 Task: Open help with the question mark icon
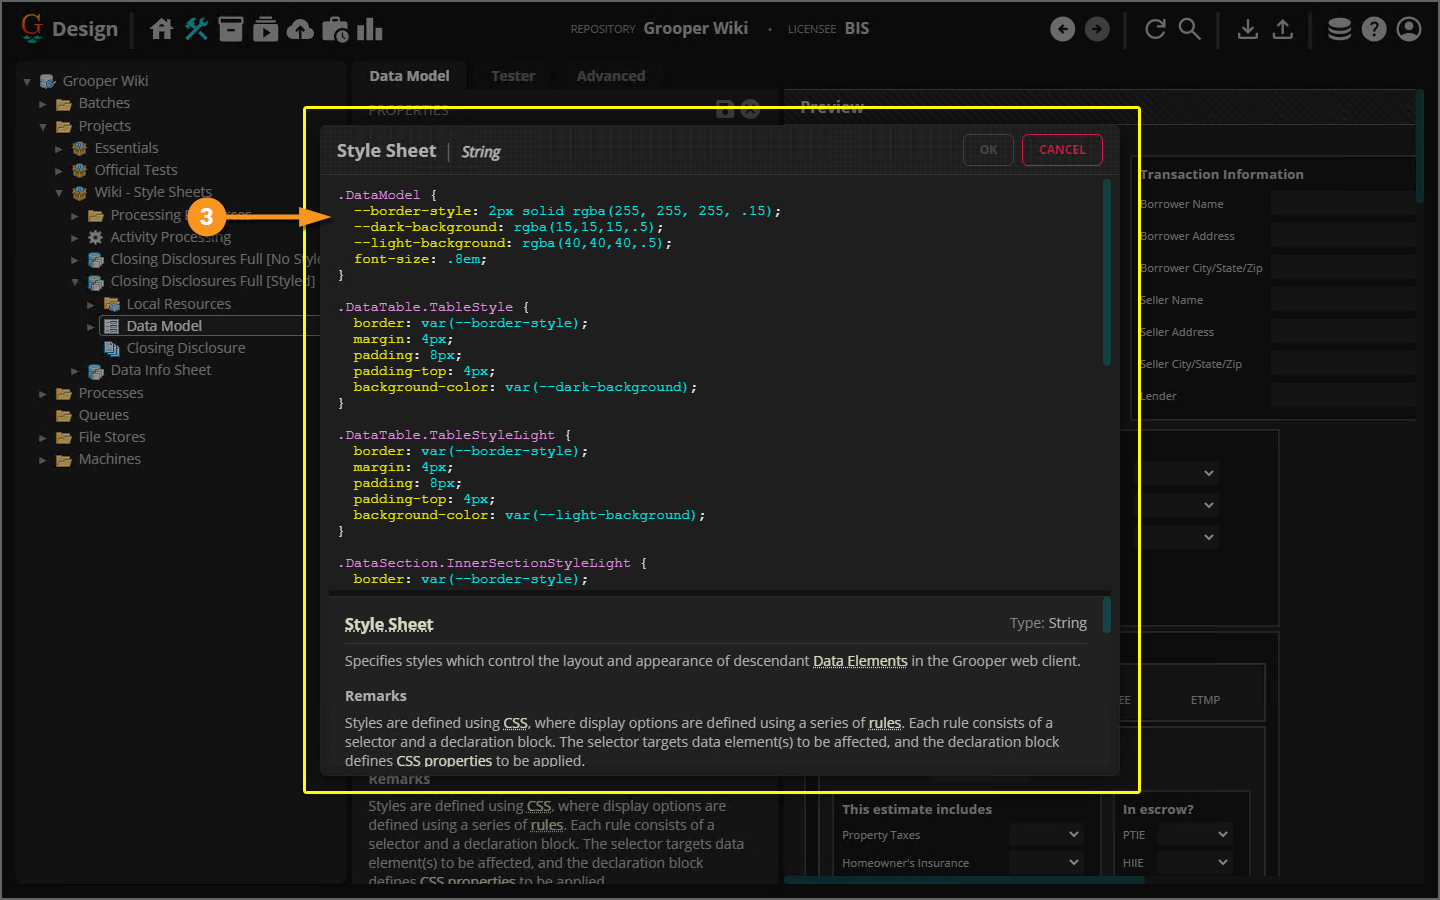tap(1374, 29)
